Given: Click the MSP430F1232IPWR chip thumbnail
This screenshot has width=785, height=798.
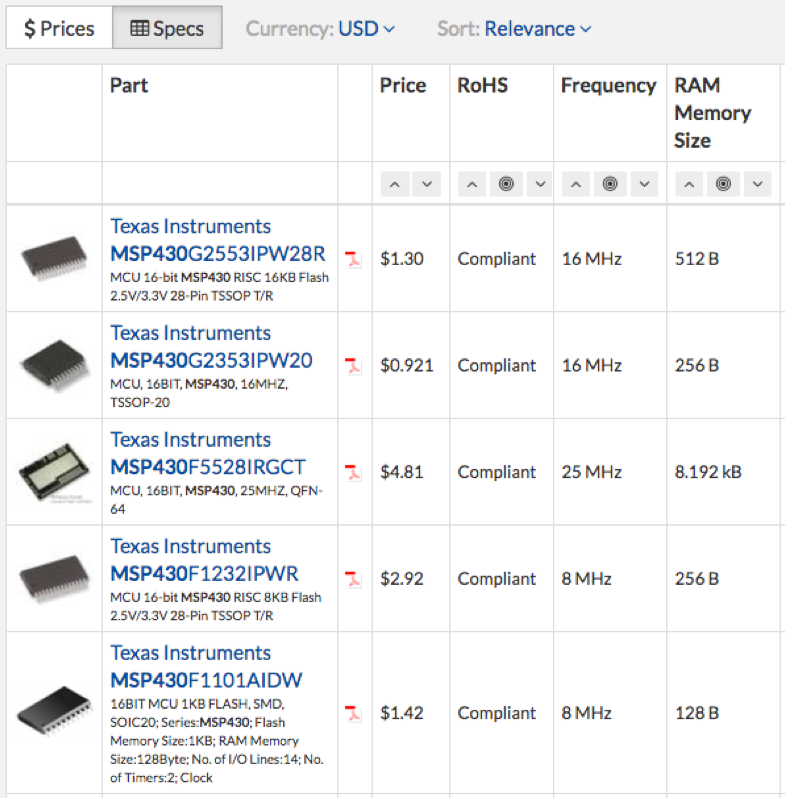Looking at the screenshot, I should tap(54, 578).
